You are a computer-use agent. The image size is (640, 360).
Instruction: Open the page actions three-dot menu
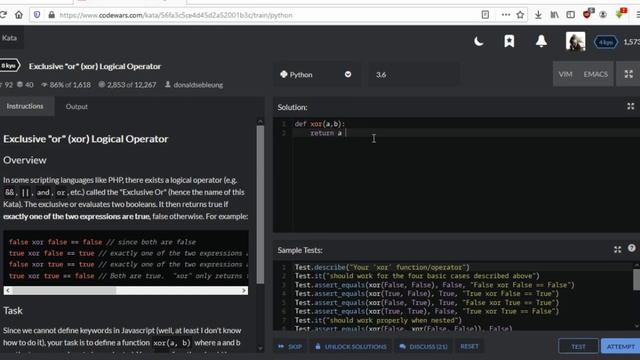tap(506, 15)
